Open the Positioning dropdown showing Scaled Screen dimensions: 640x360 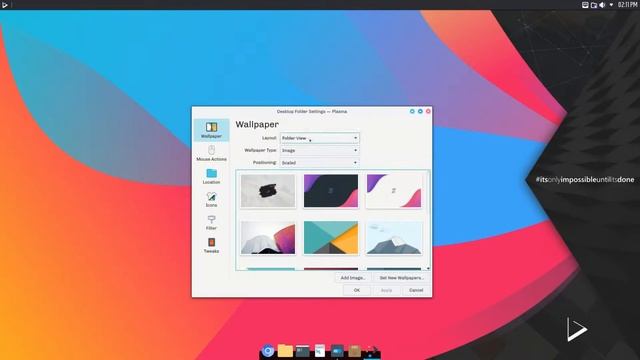tap(320, 162)
